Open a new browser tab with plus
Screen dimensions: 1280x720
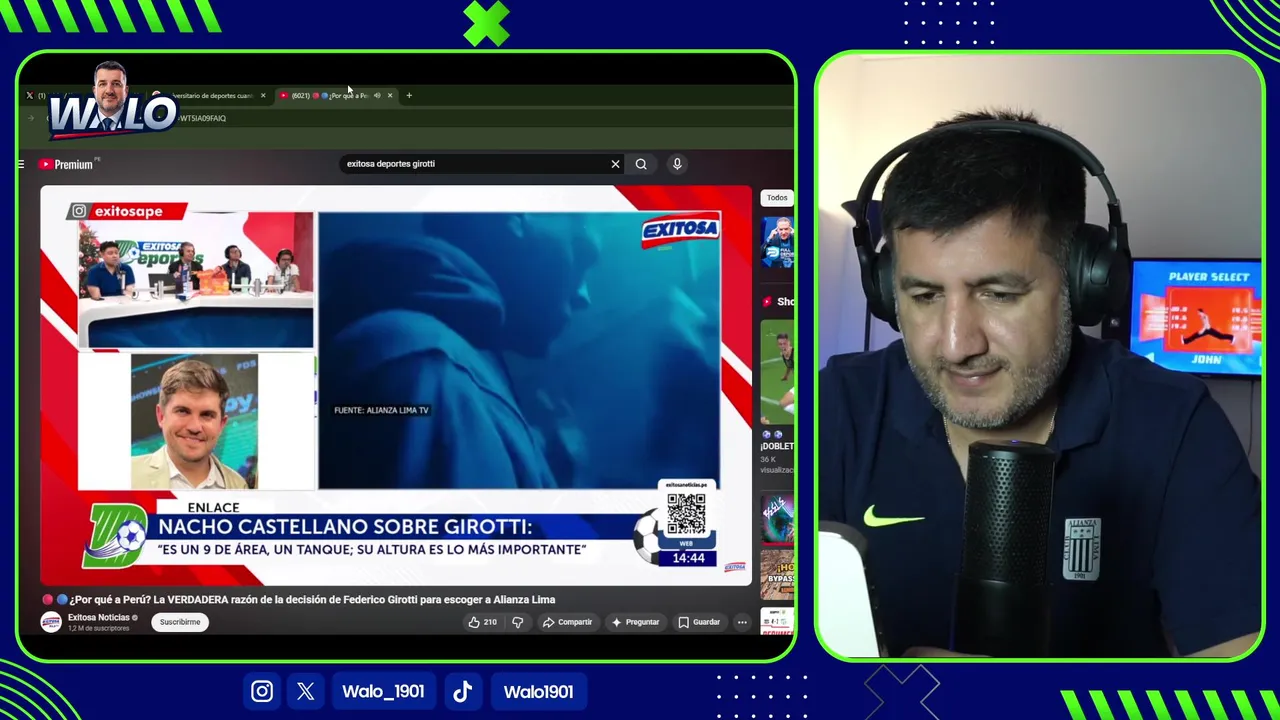409,95
